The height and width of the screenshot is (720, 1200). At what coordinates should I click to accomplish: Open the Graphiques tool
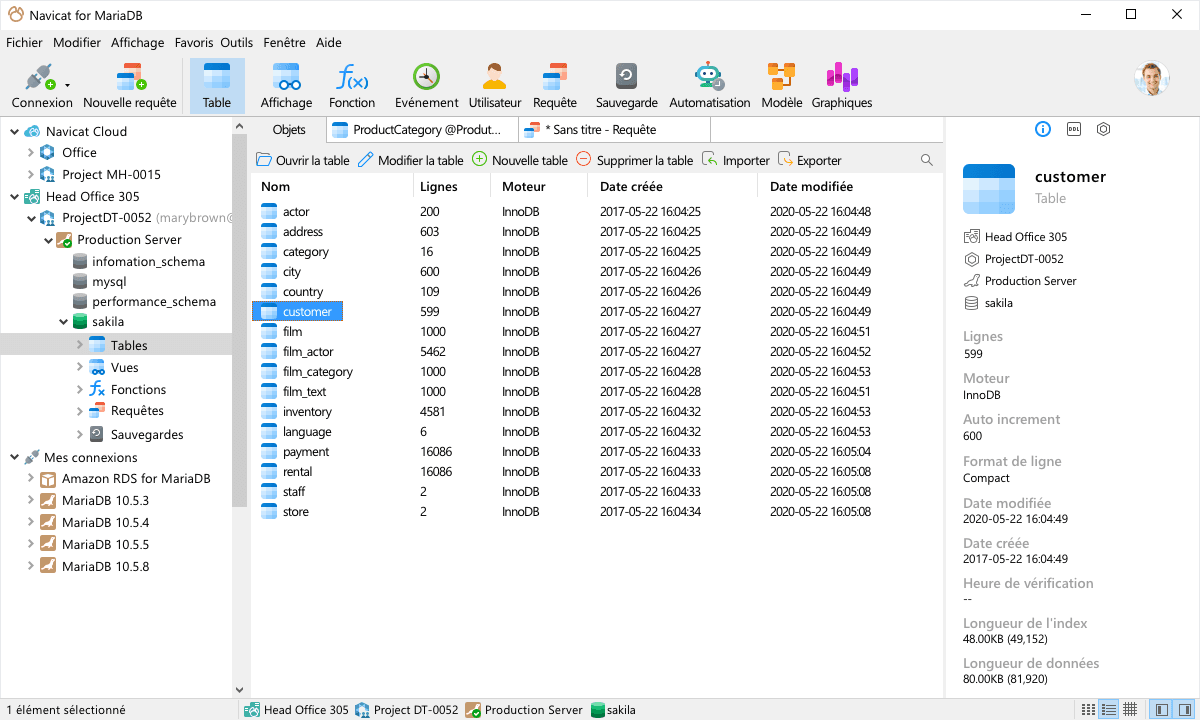842,84
